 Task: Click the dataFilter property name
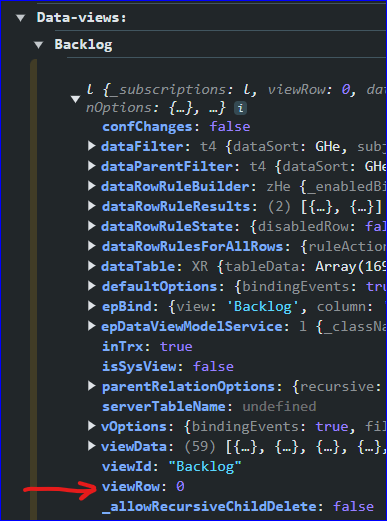142,147
